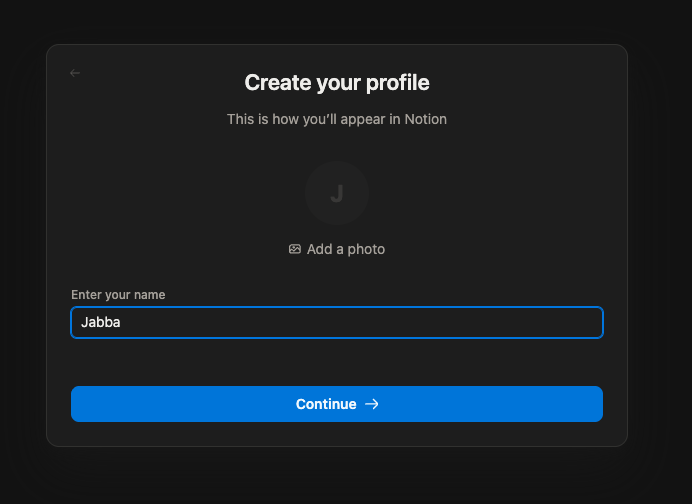Go back using the left arrow

(x=75, y=73)
